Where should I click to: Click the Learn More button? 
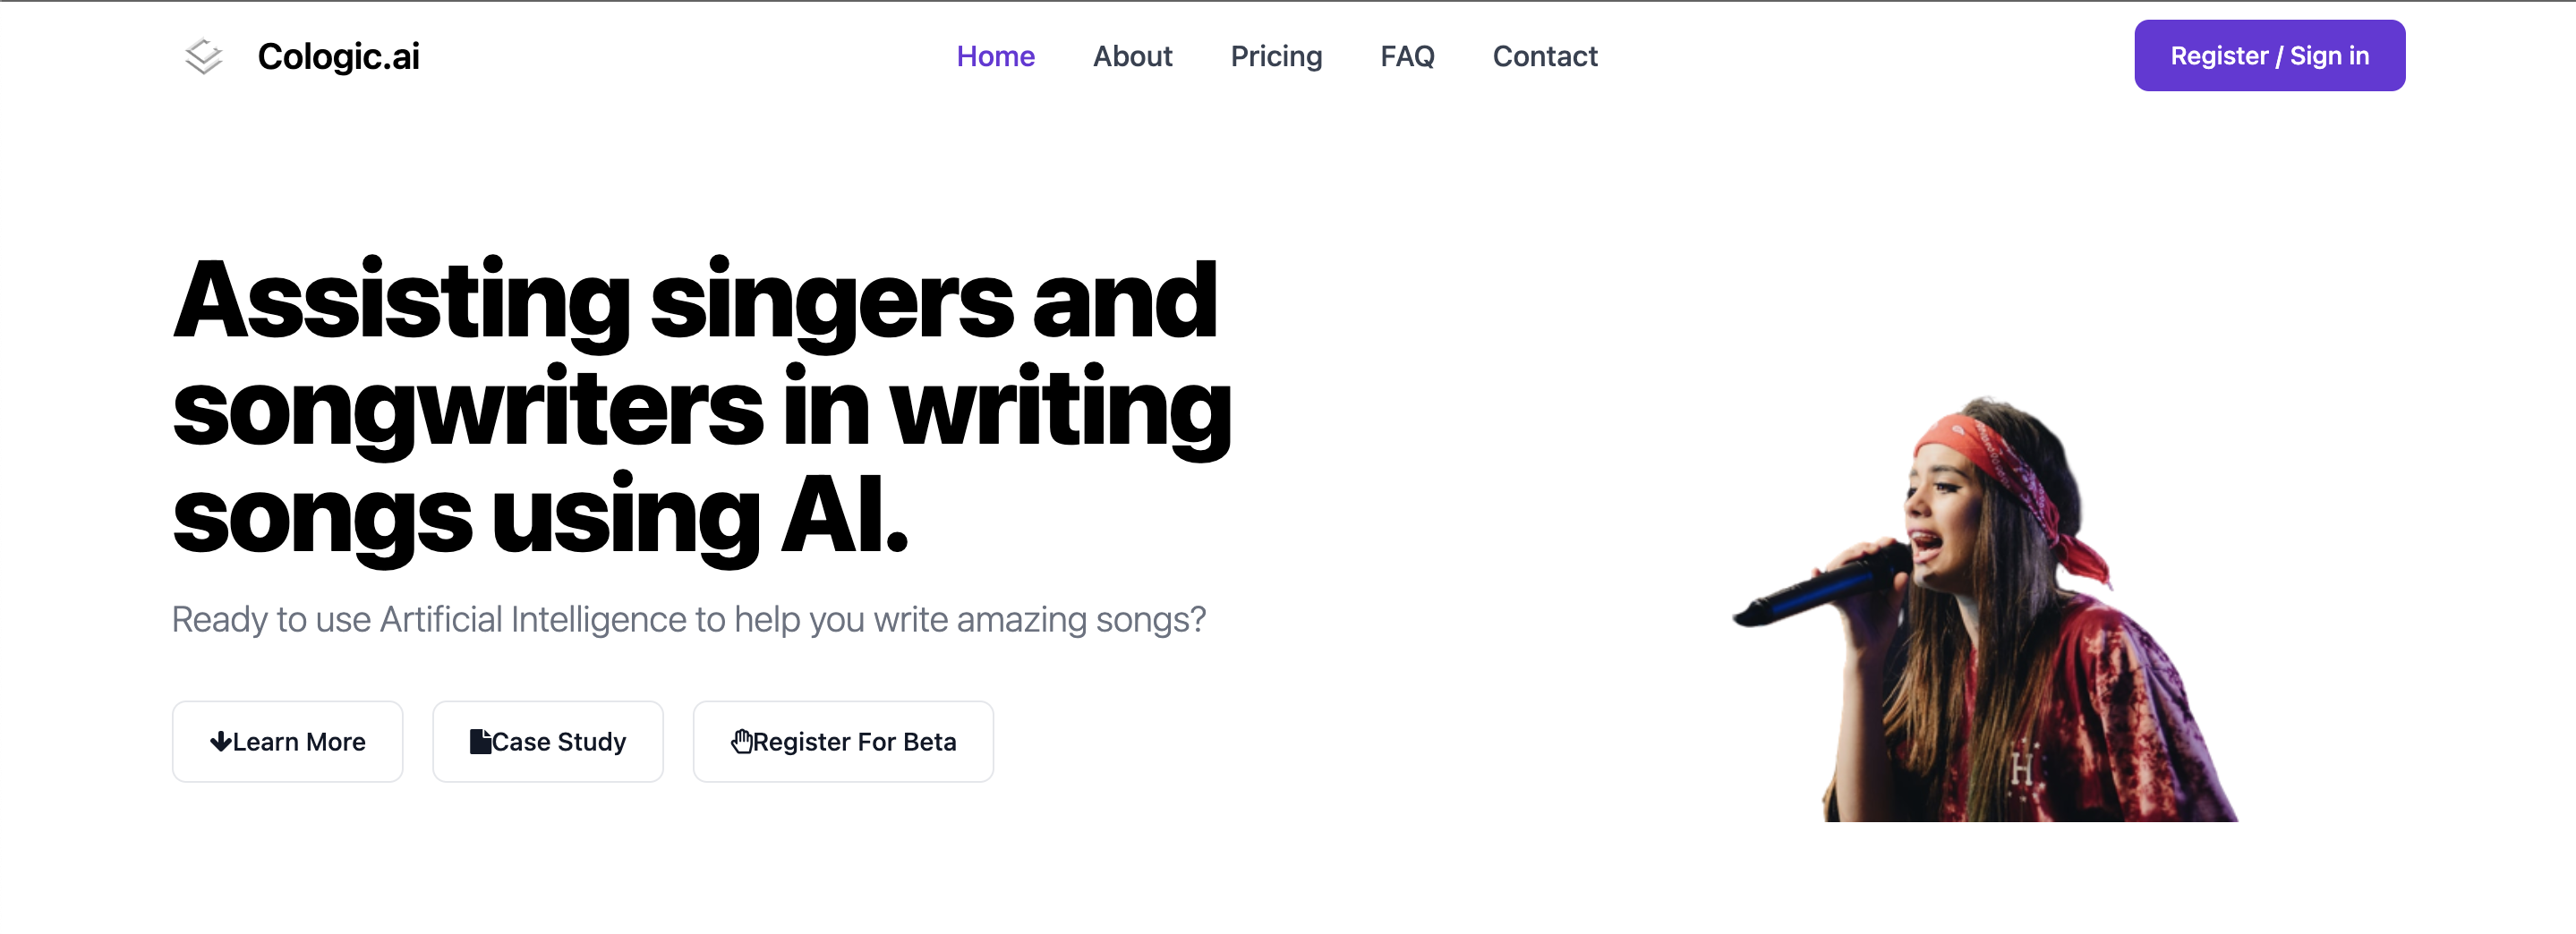tap(287, 741)
